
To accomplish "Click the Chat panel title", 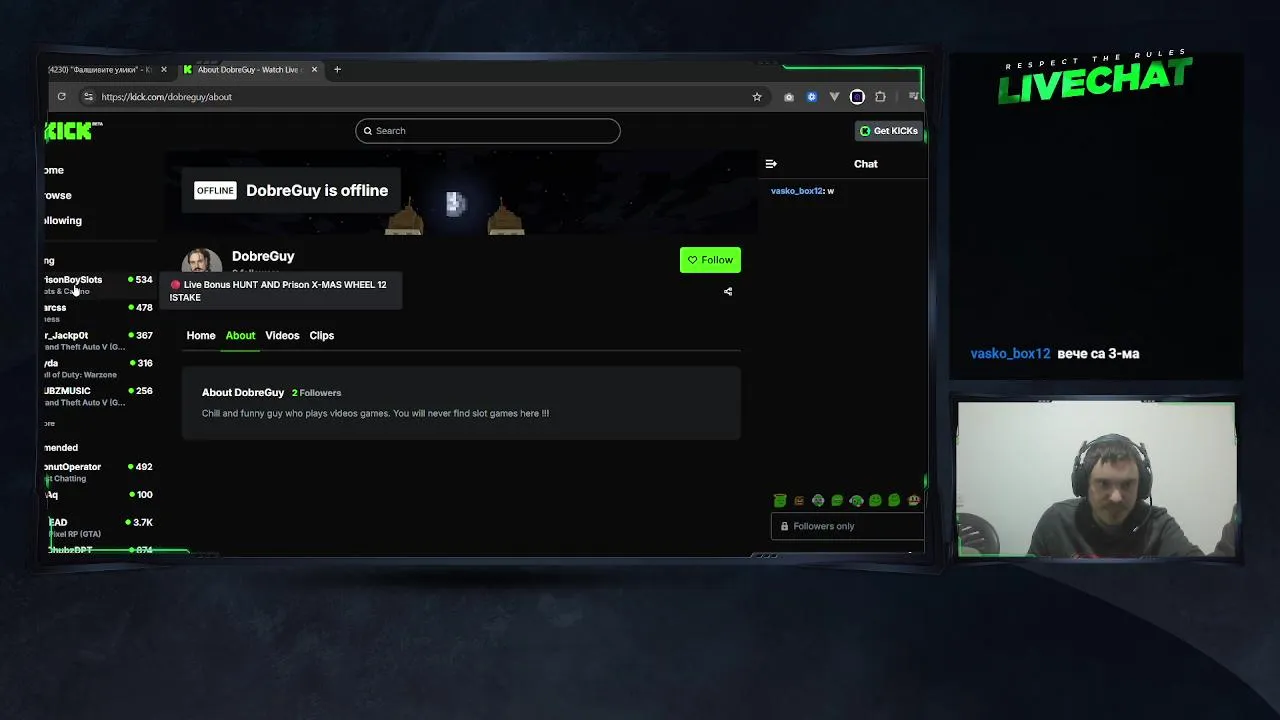I will (x=866, y=164).
